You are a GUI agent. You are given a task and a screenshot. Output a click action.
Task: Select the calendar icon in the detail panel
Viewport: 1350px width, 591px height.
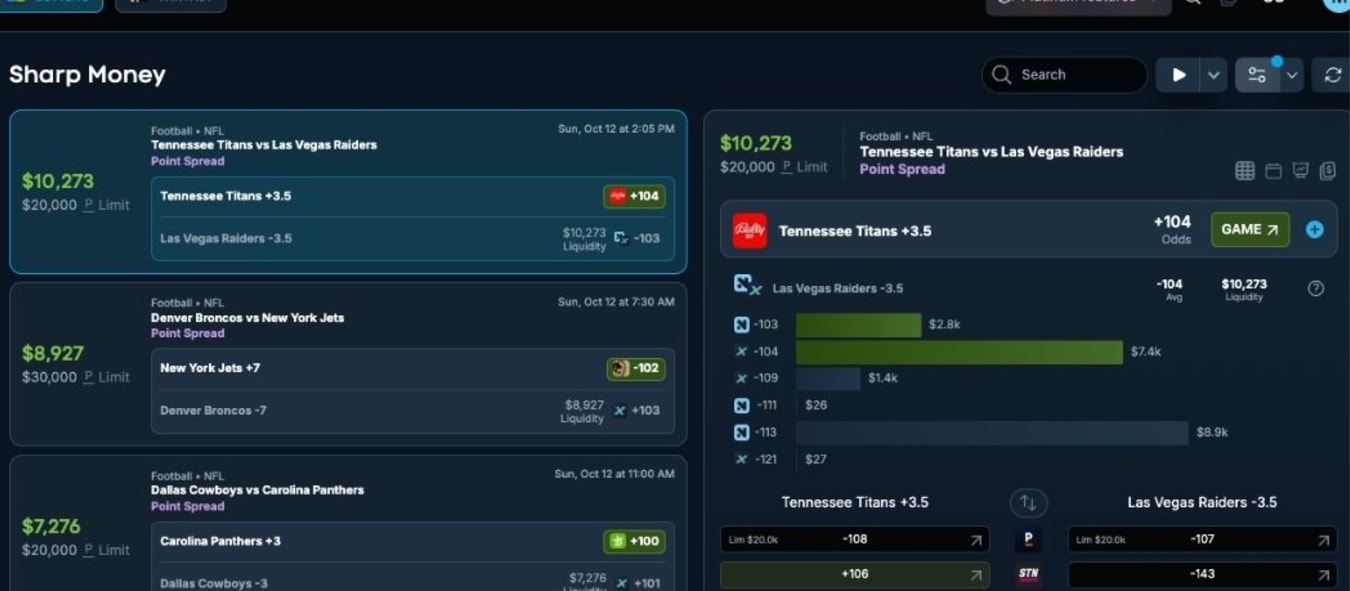pos(1272,170)
